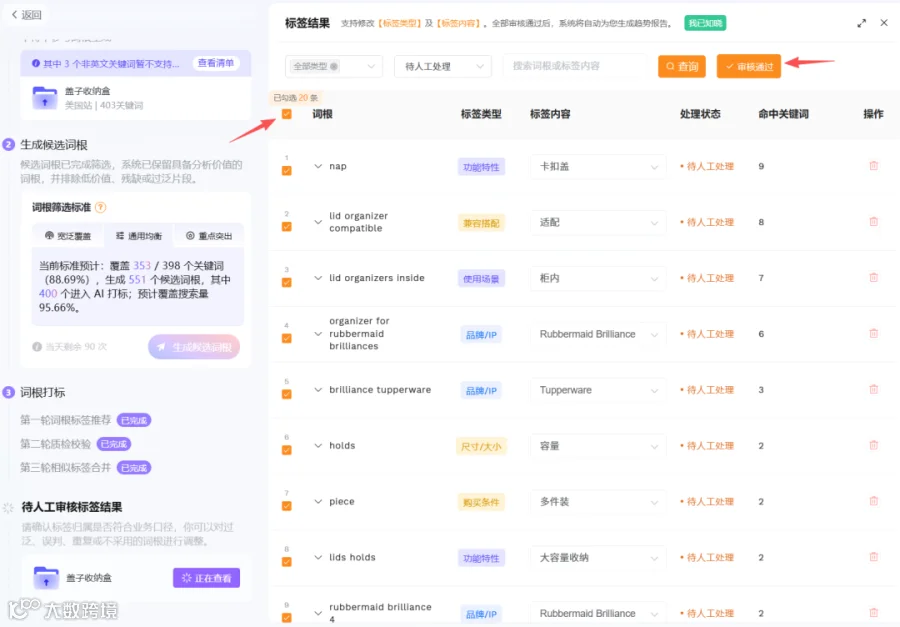Click the 命中关键词 column header

[x=783, y=114]
